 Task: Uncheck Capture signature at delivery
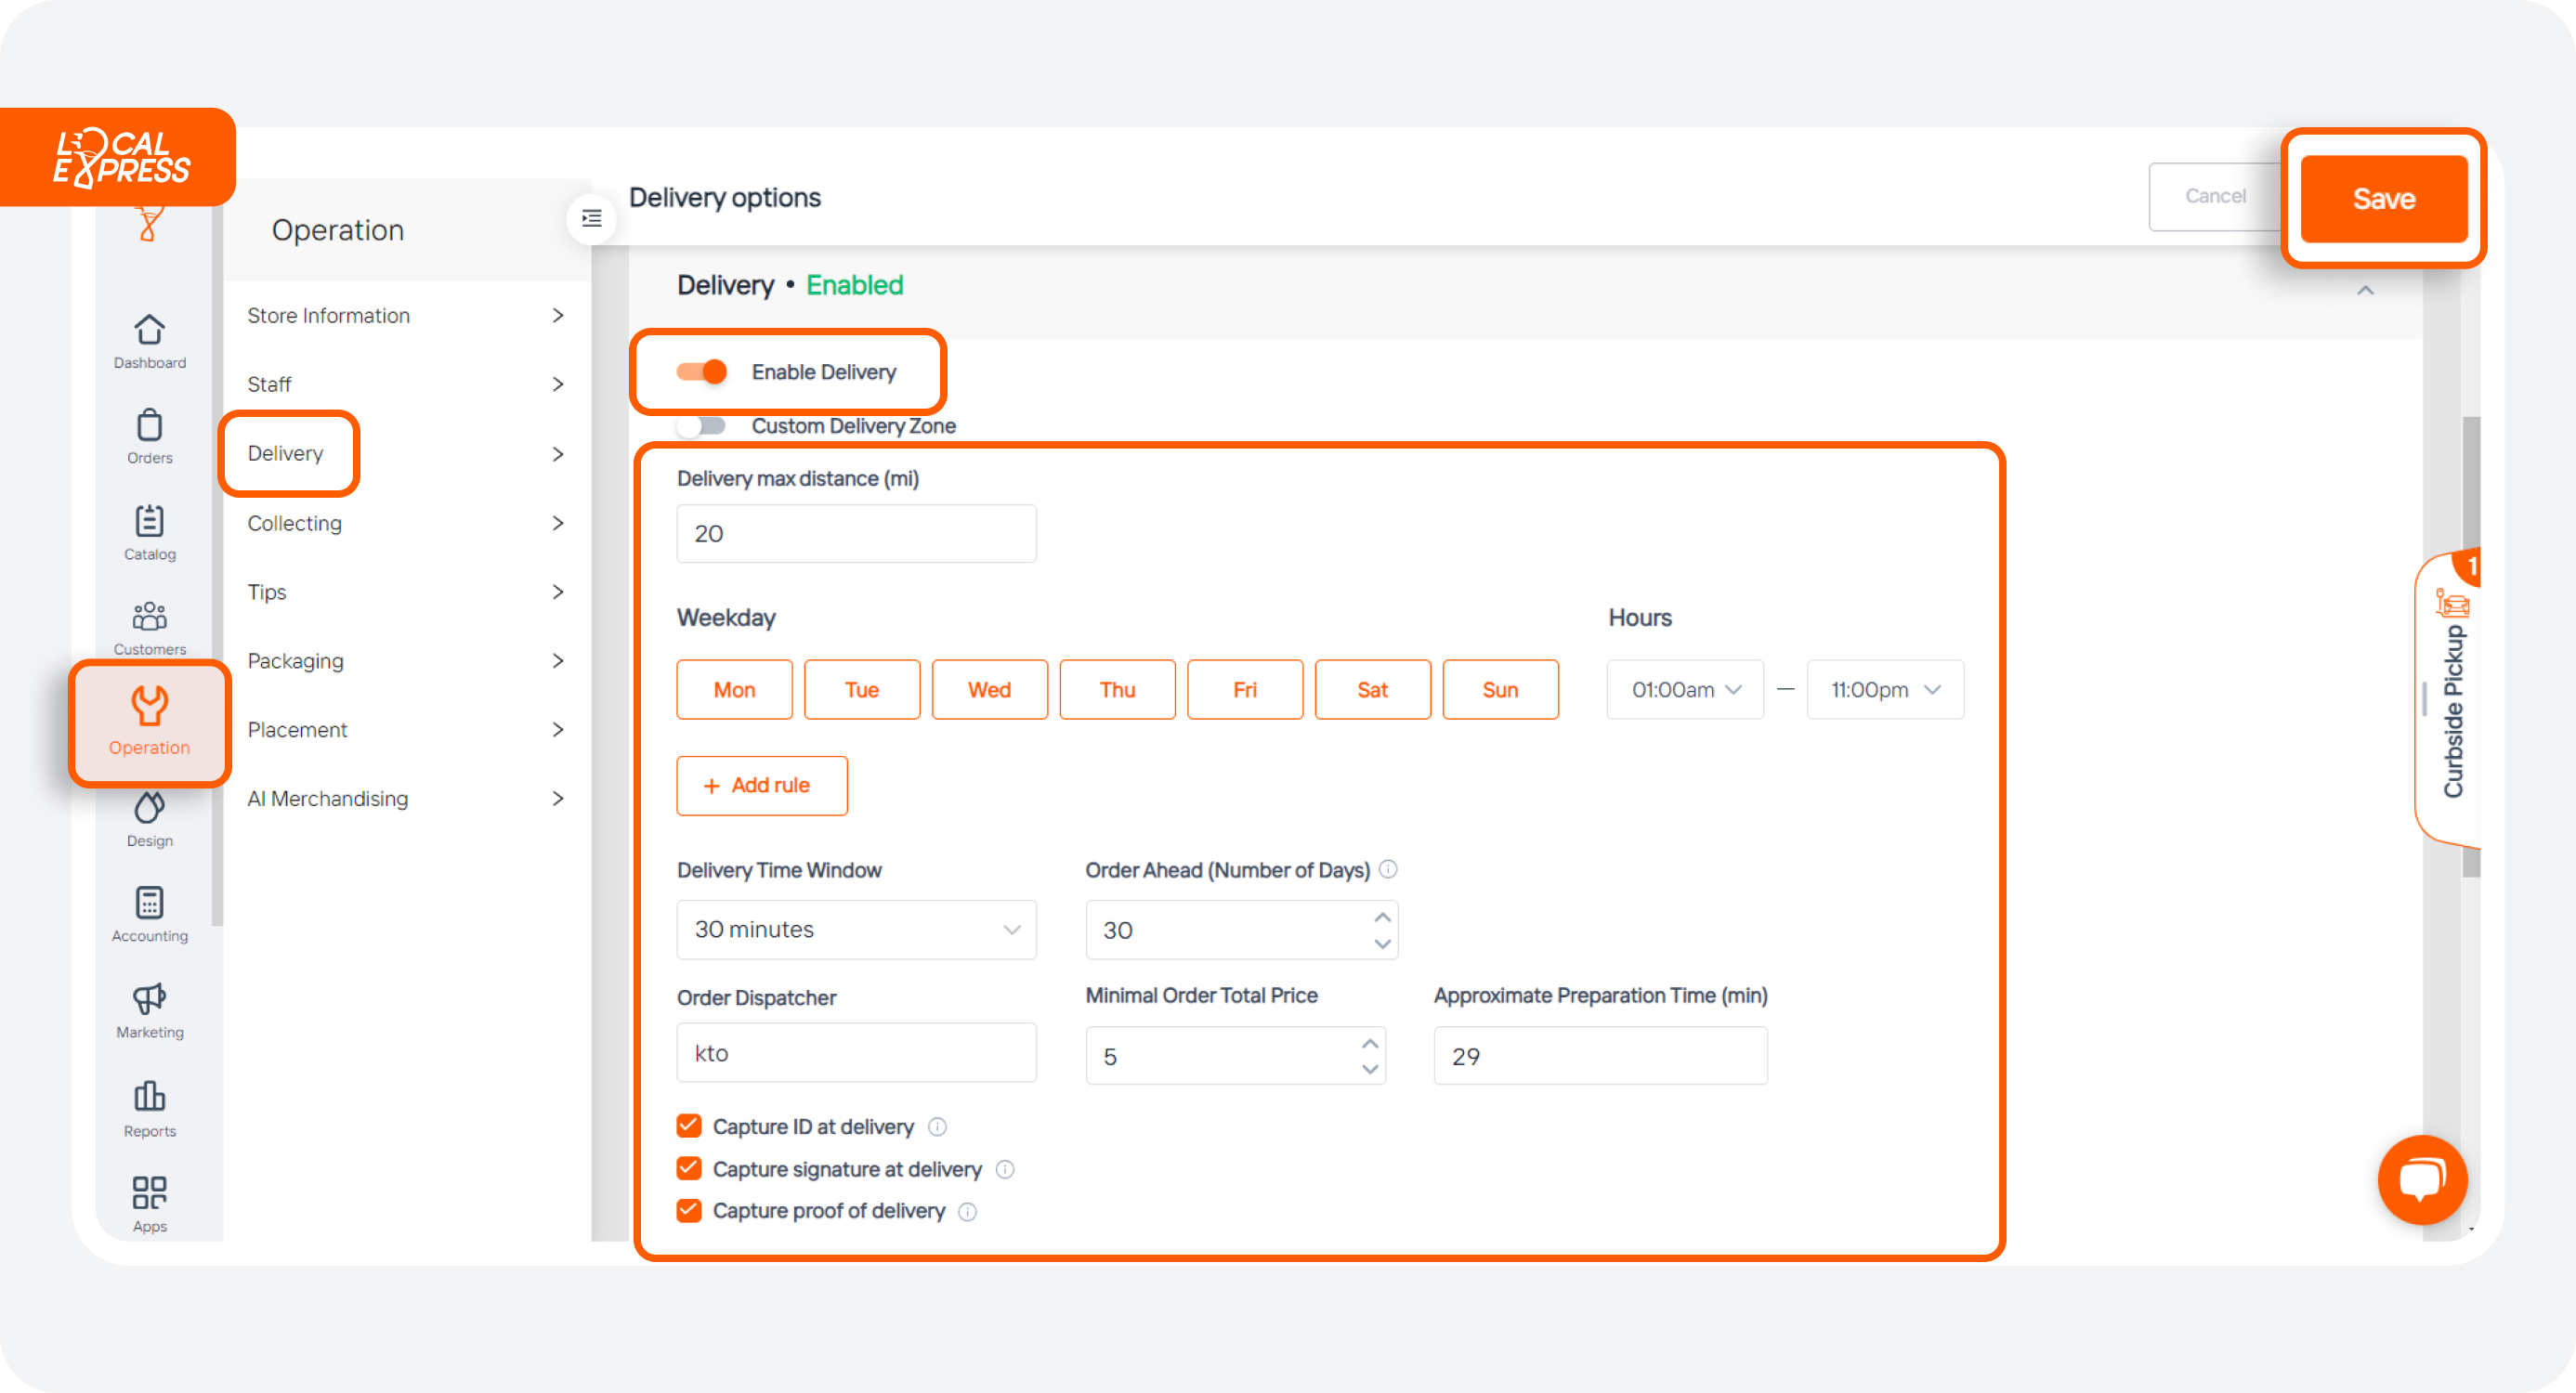coord(689,1168)
